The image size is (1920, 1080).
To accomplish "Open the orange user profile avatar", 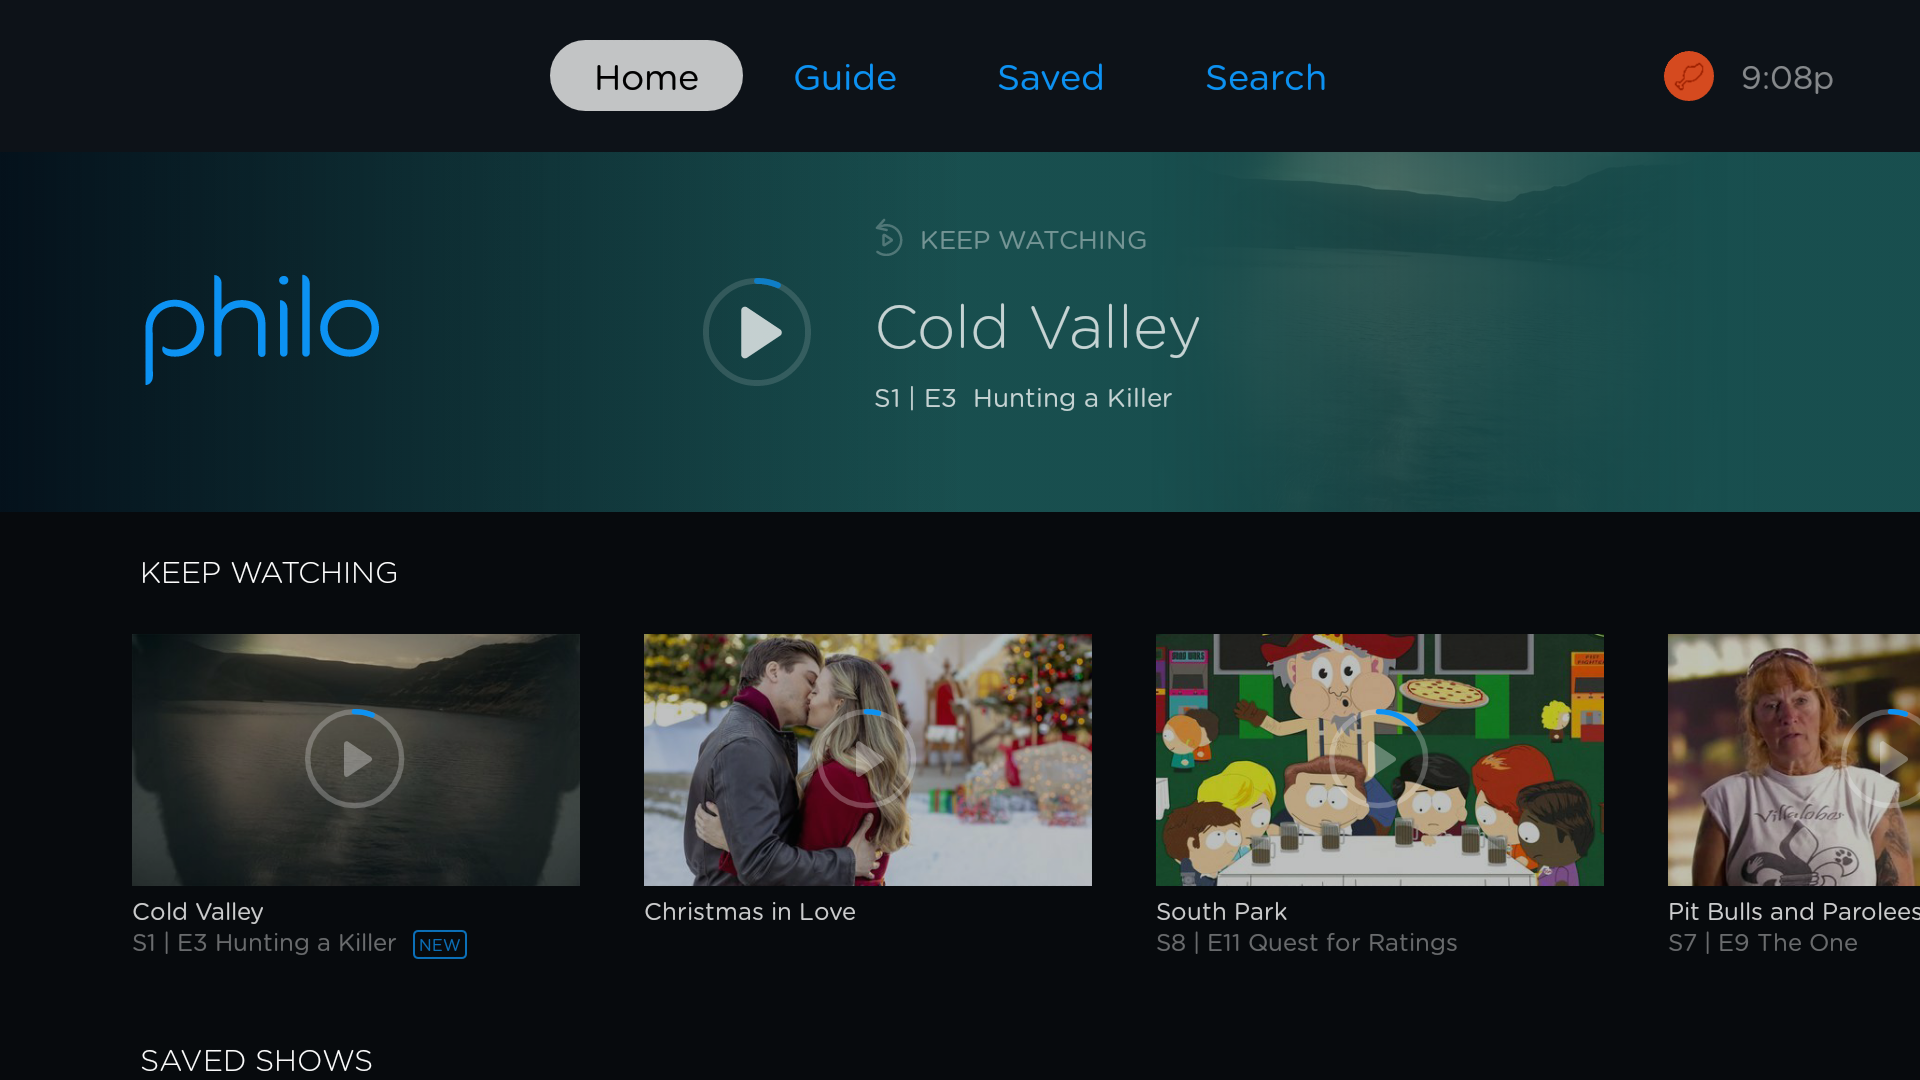I will pos(1689,76).
